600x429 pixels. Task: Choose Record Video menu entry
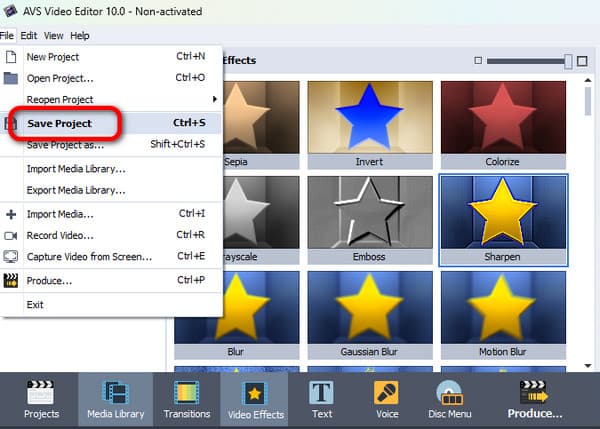tap(111, 235)
